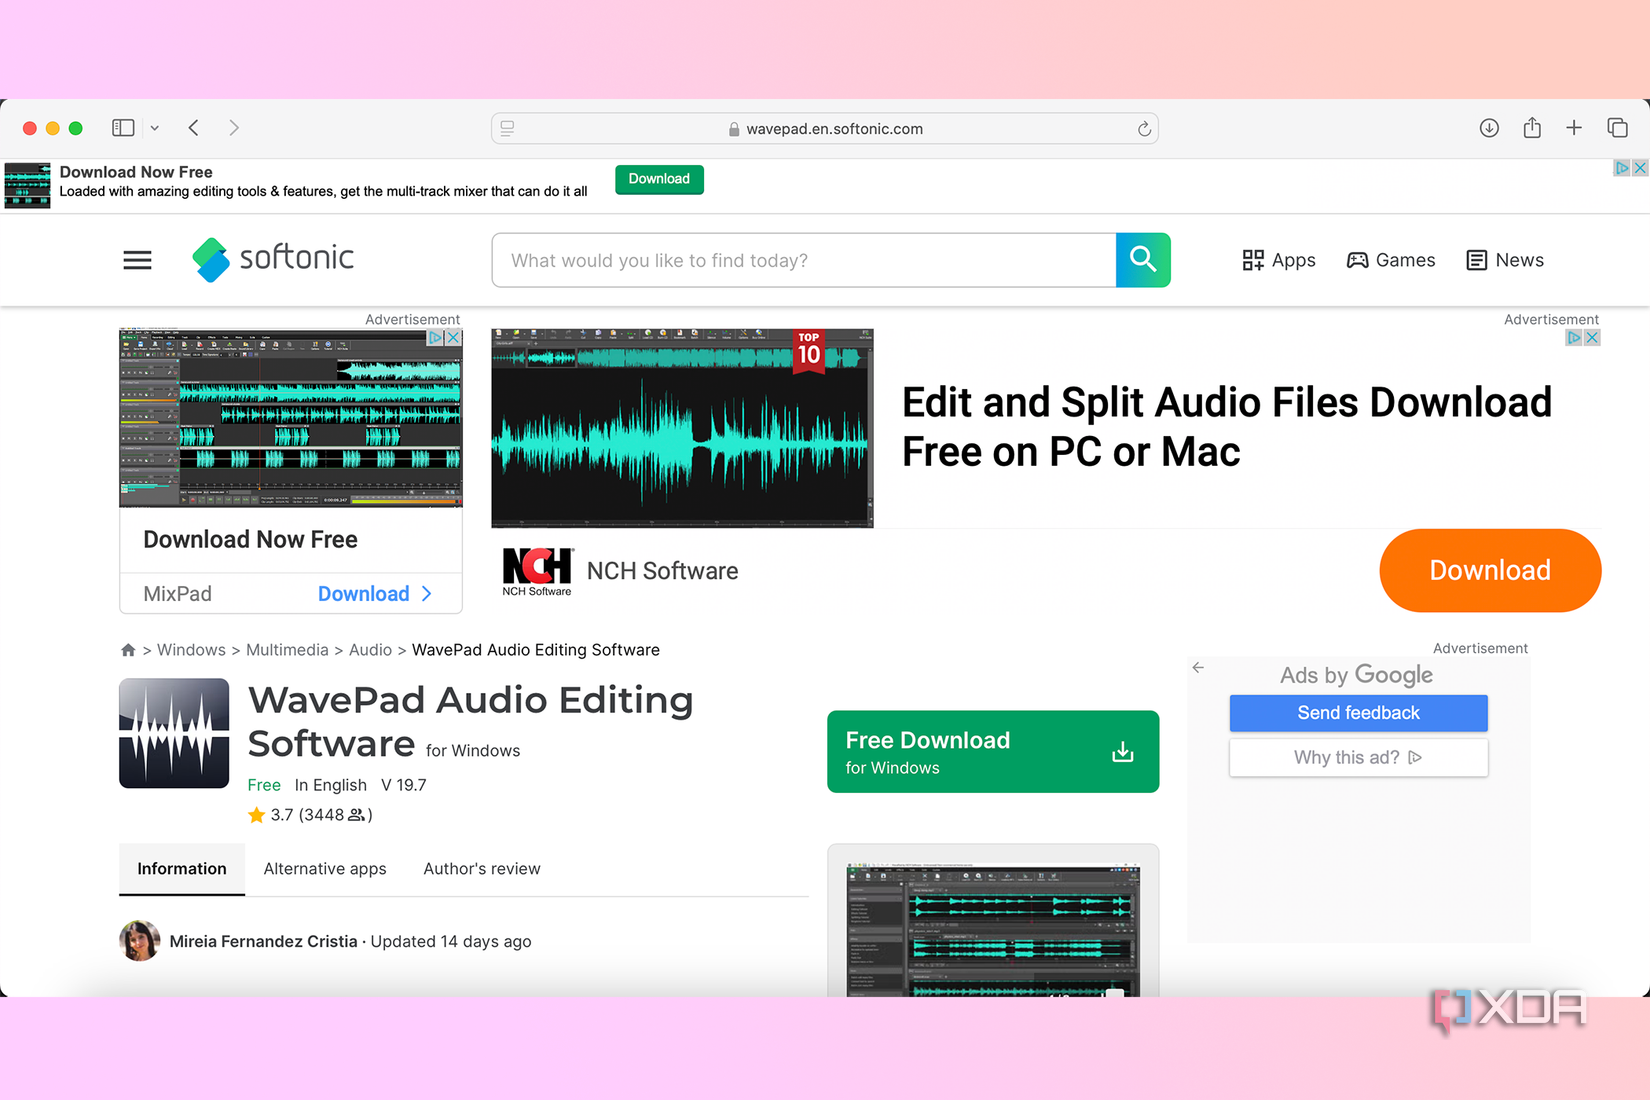Expand sidebar dropdown chevron in Safari
1650x1100 pixels.
pos(154,128)
